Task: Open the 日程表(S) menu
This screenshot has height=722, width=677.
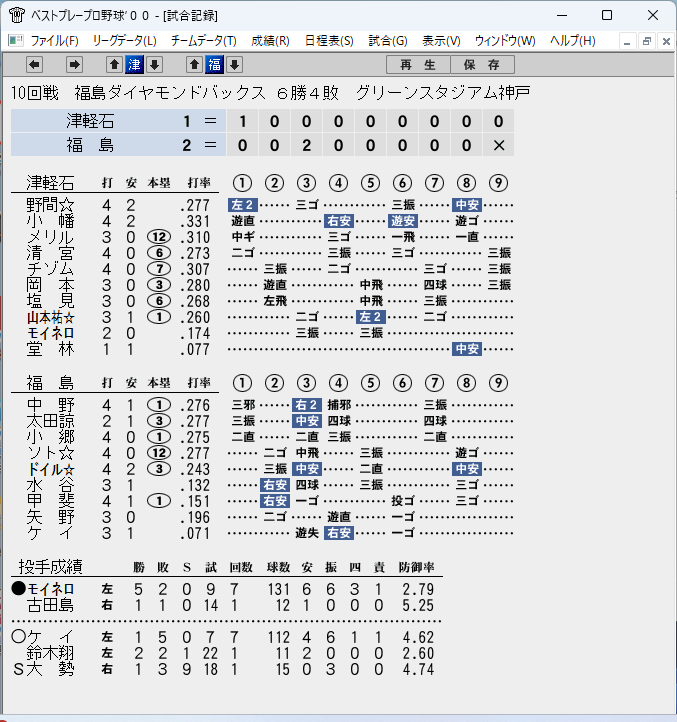Action: pos(329,41)
